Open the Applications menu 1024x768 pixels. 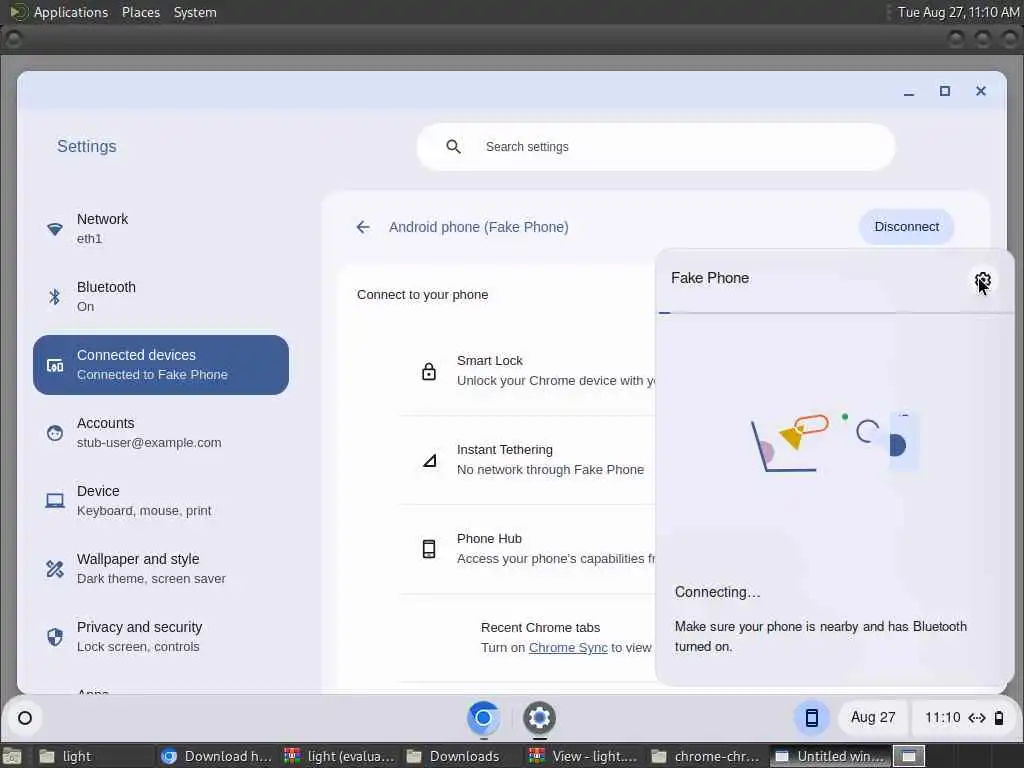tap(59, 12)
